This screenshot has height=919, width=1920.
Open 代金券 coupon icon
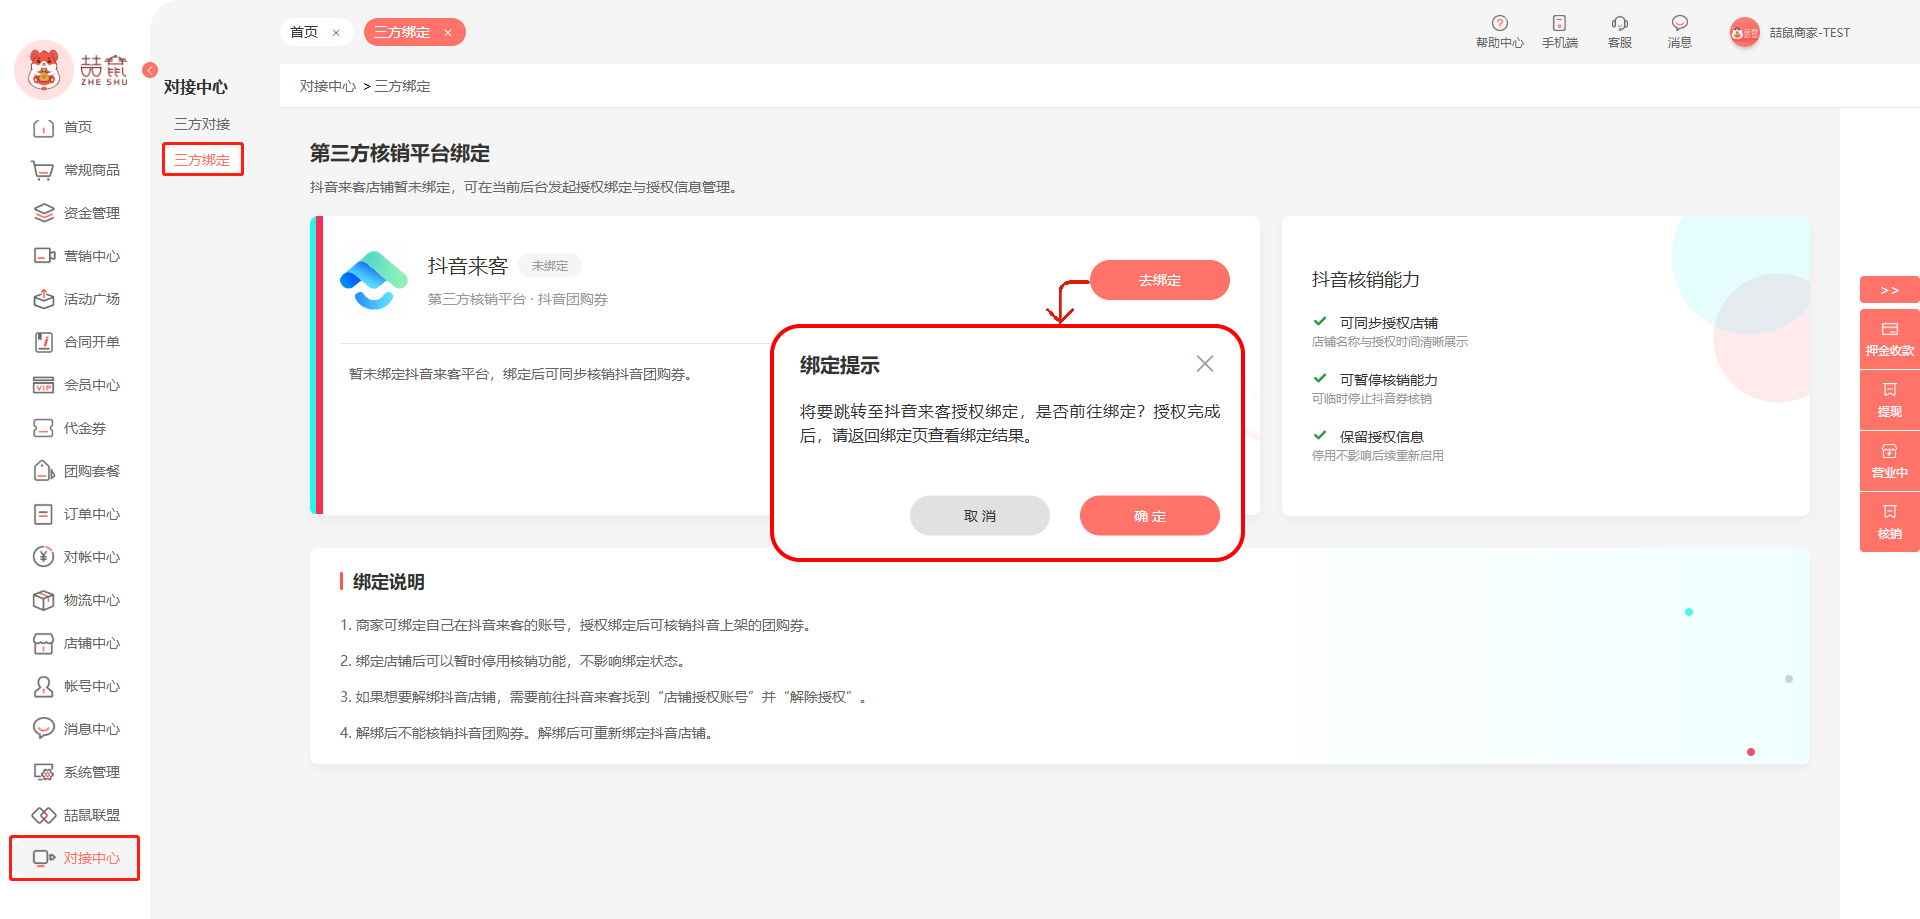click(43, 429)
